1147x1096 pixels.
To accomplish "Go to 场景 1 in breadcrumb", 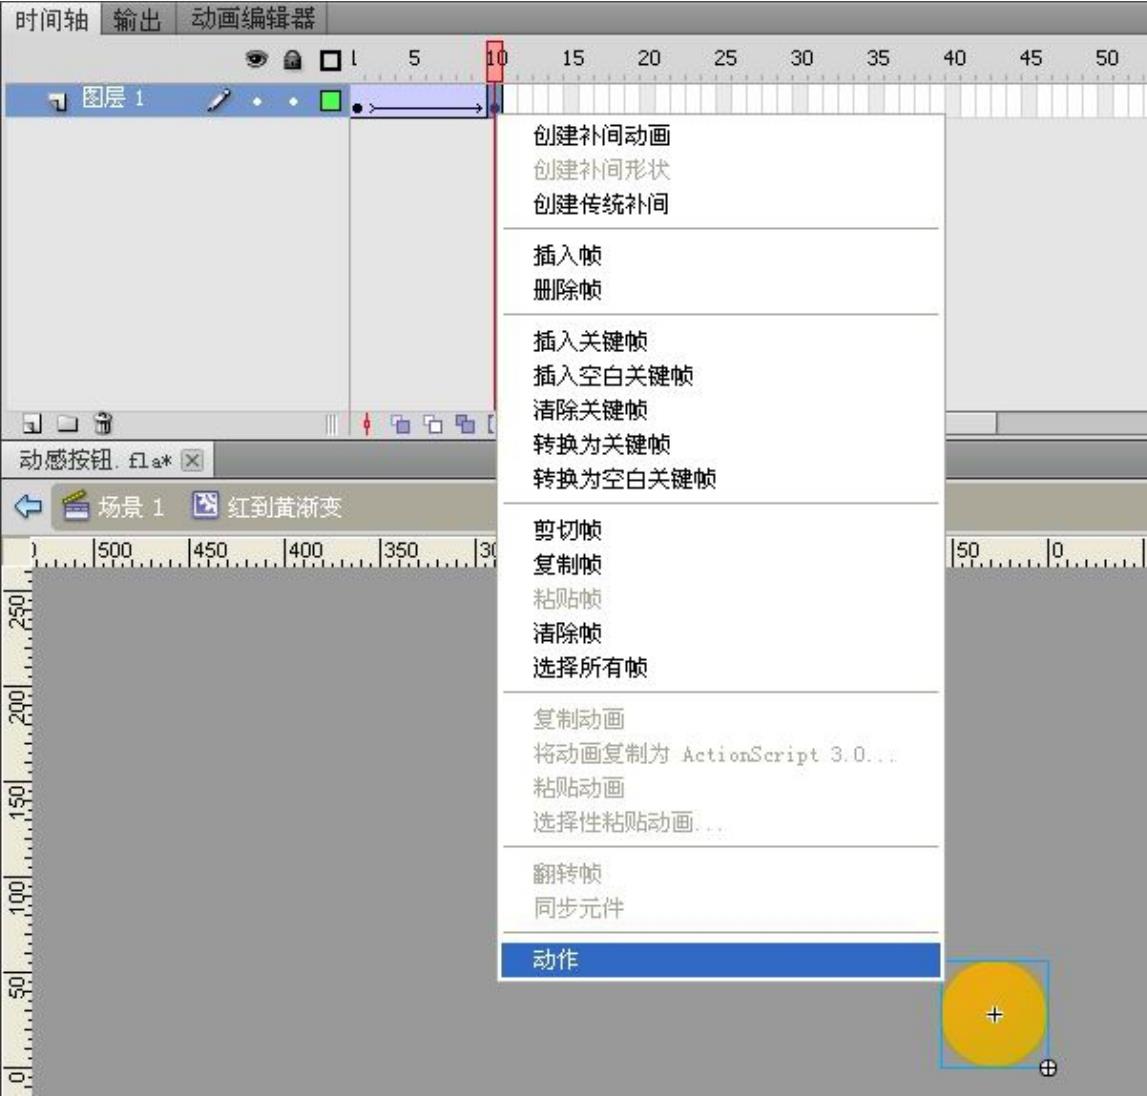I will click(x=112, y=507).
